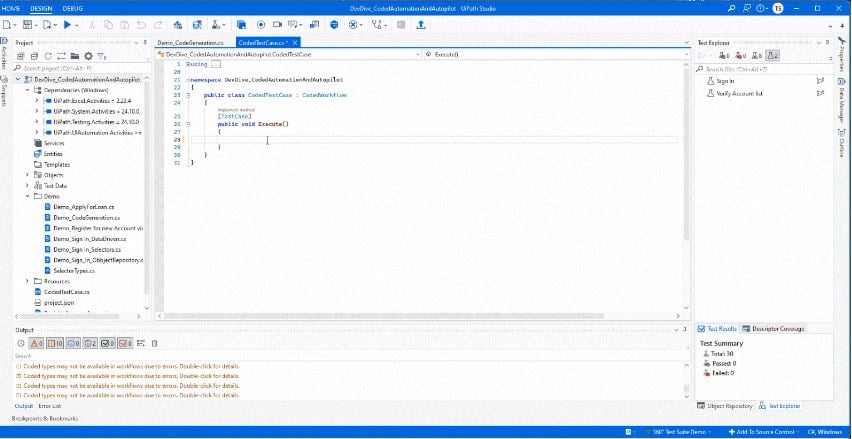Click the blue Run play icon in toolbar
This screenshot has height=439, width=852.
[x=68, y=24]
